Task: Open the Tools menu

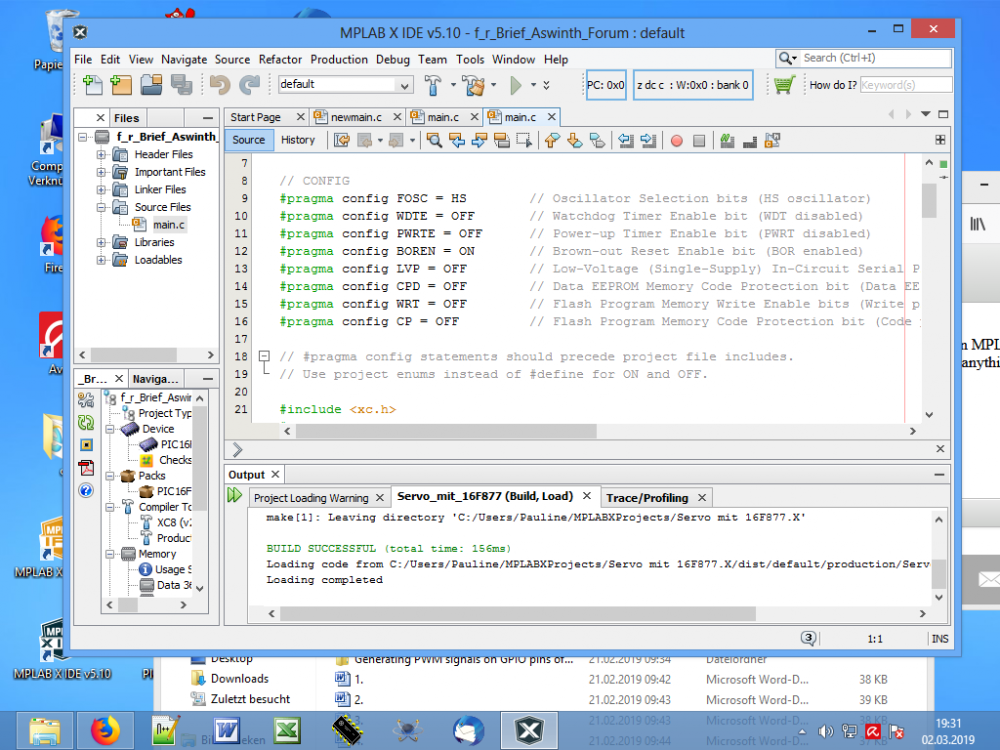Action: [x=470, y=59]
